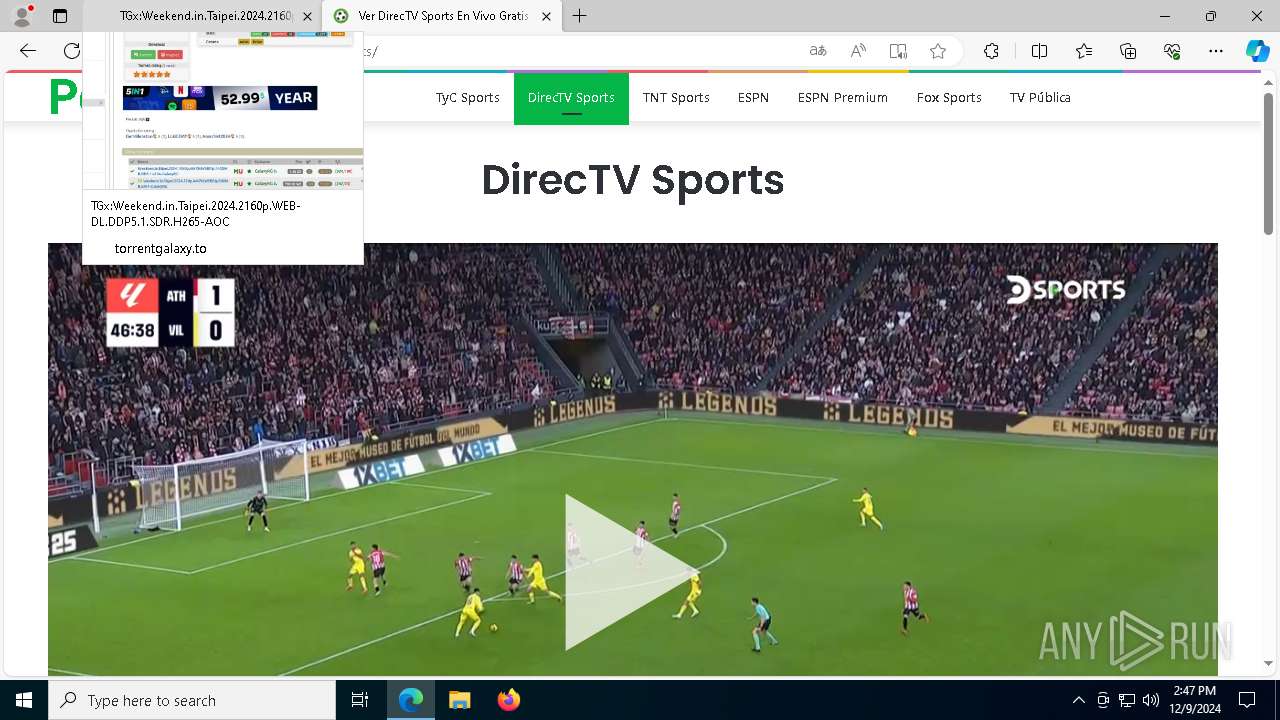Close the TGx Weekend in Taipei tab
The image size is (1280, 720).
(306, 16)
